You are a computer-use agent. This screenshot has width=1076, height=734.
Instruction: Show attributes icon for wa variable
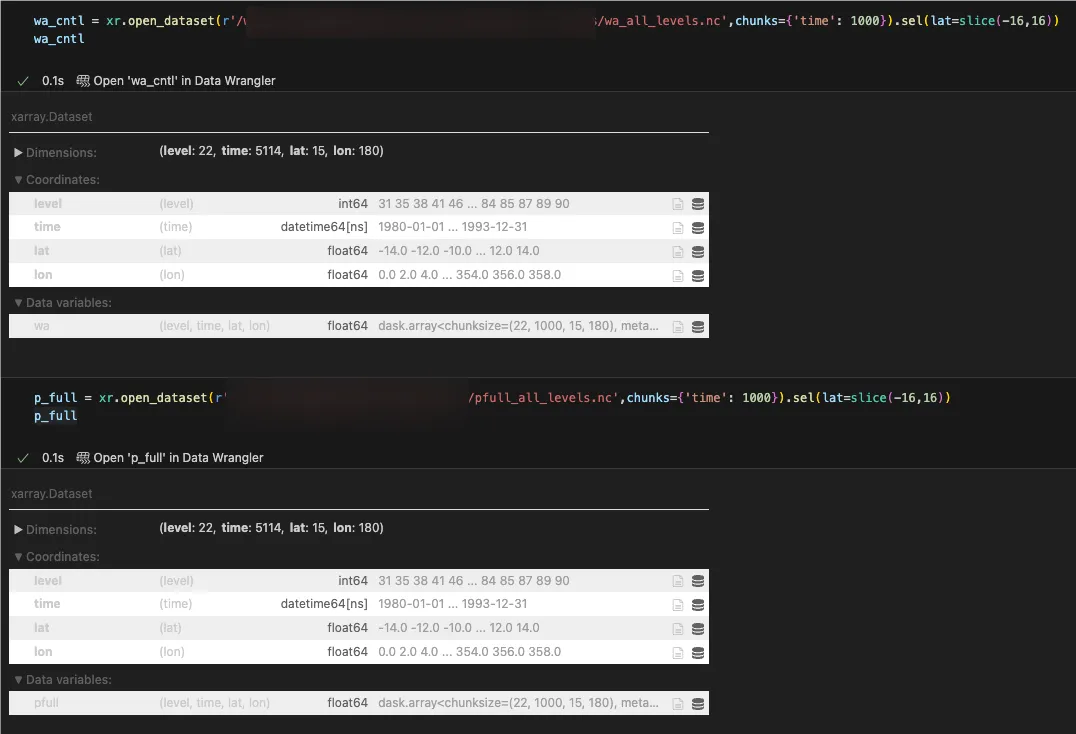coord(677,327)
